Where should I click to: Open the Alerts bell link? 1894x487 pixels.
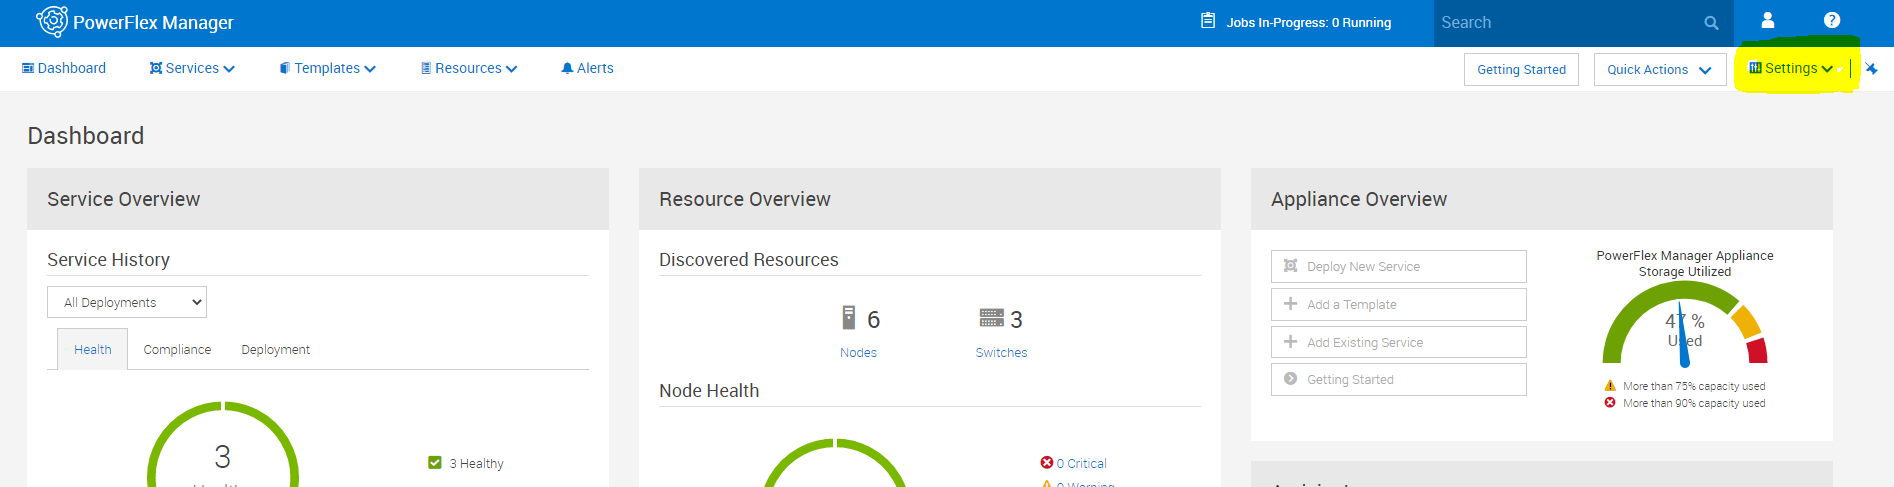(x=588, y=68)
